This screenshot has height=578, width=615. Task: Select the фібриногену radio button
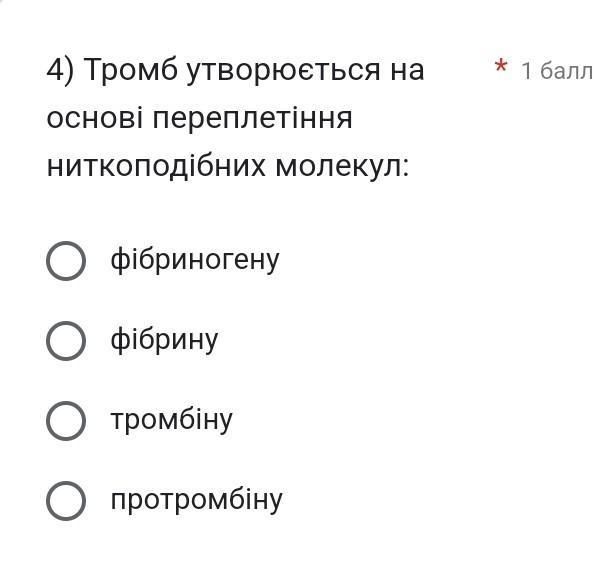(x=66, y=260)
